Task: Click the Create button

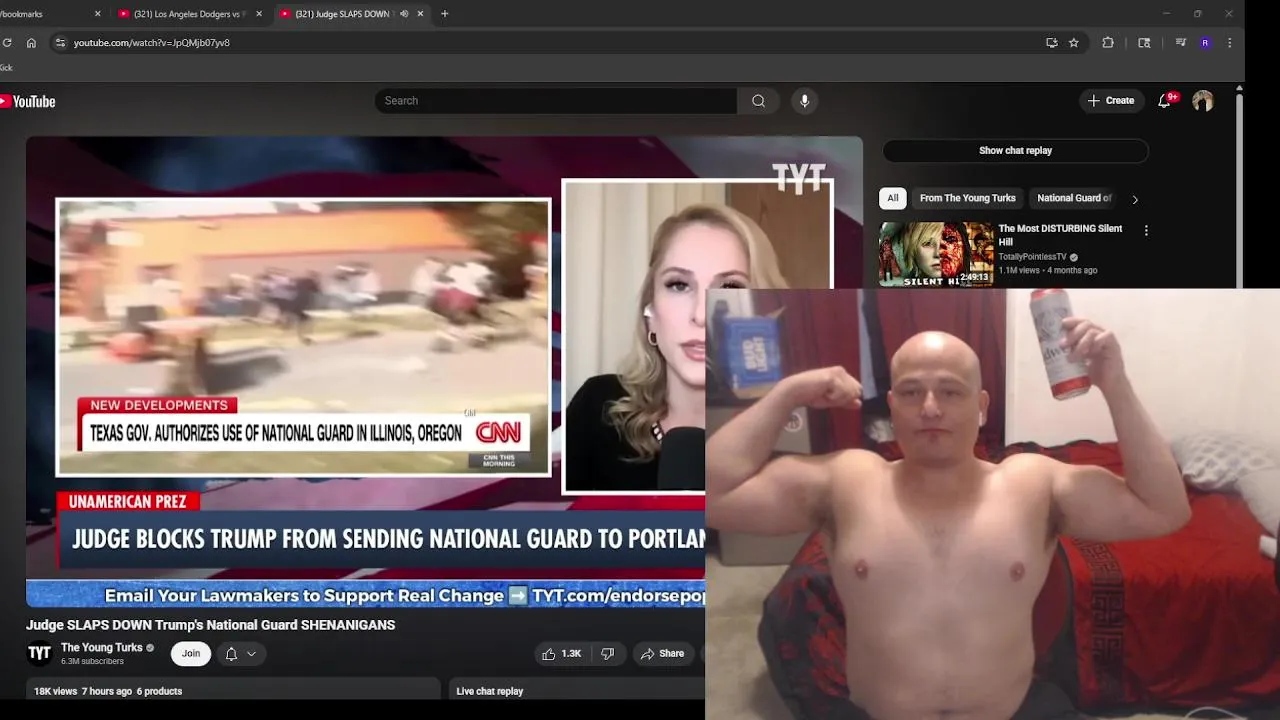Action: [x=1111, y=101]
